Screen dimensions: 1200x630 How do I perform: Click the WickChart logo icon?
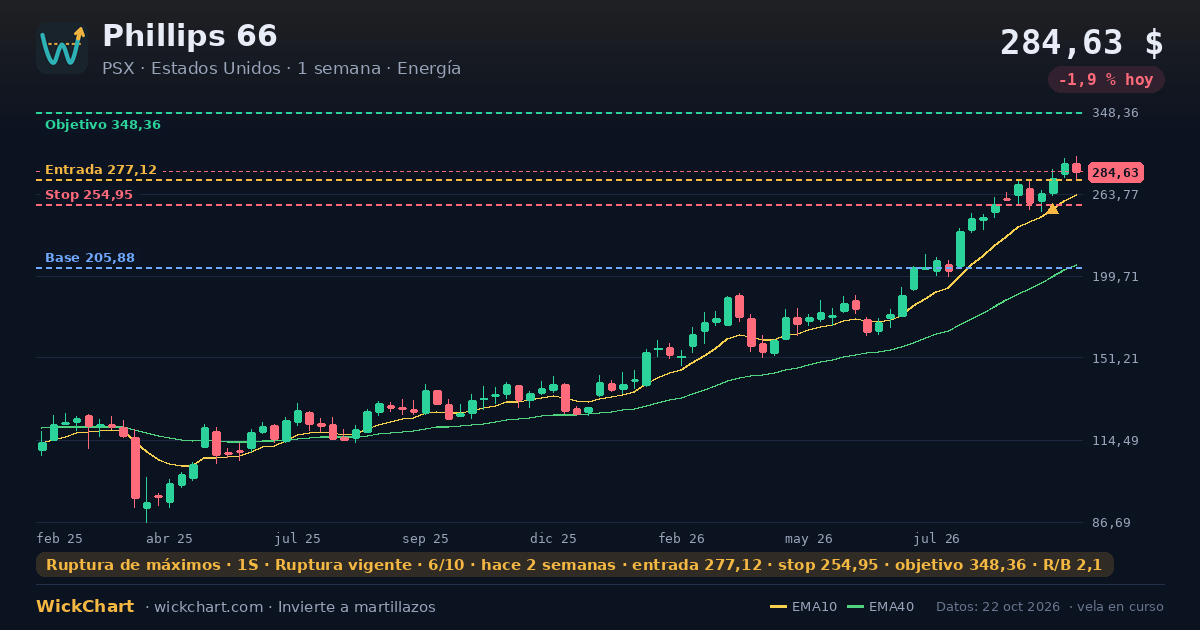point(62,48)
